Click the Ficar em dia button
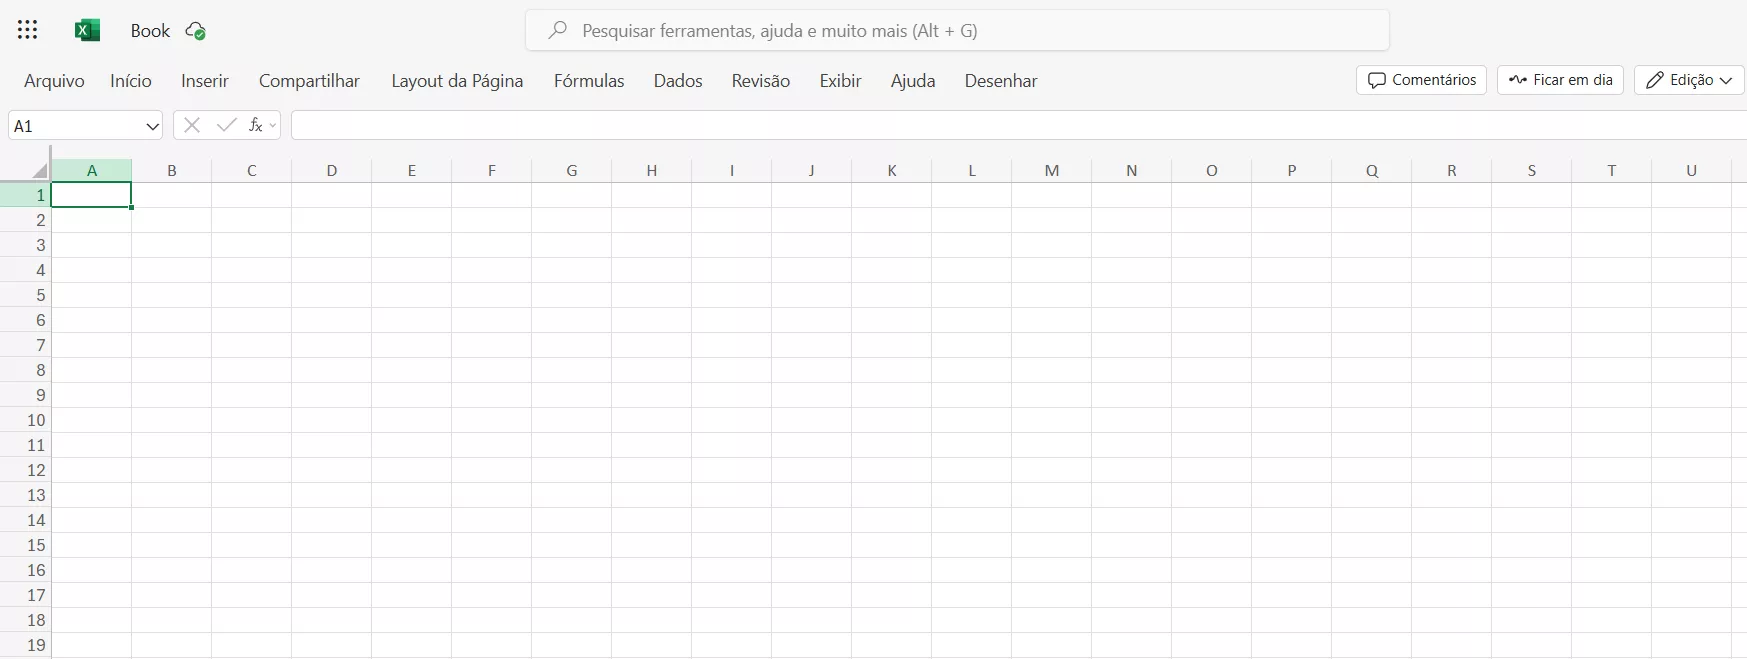 [x=1560, y=80]
